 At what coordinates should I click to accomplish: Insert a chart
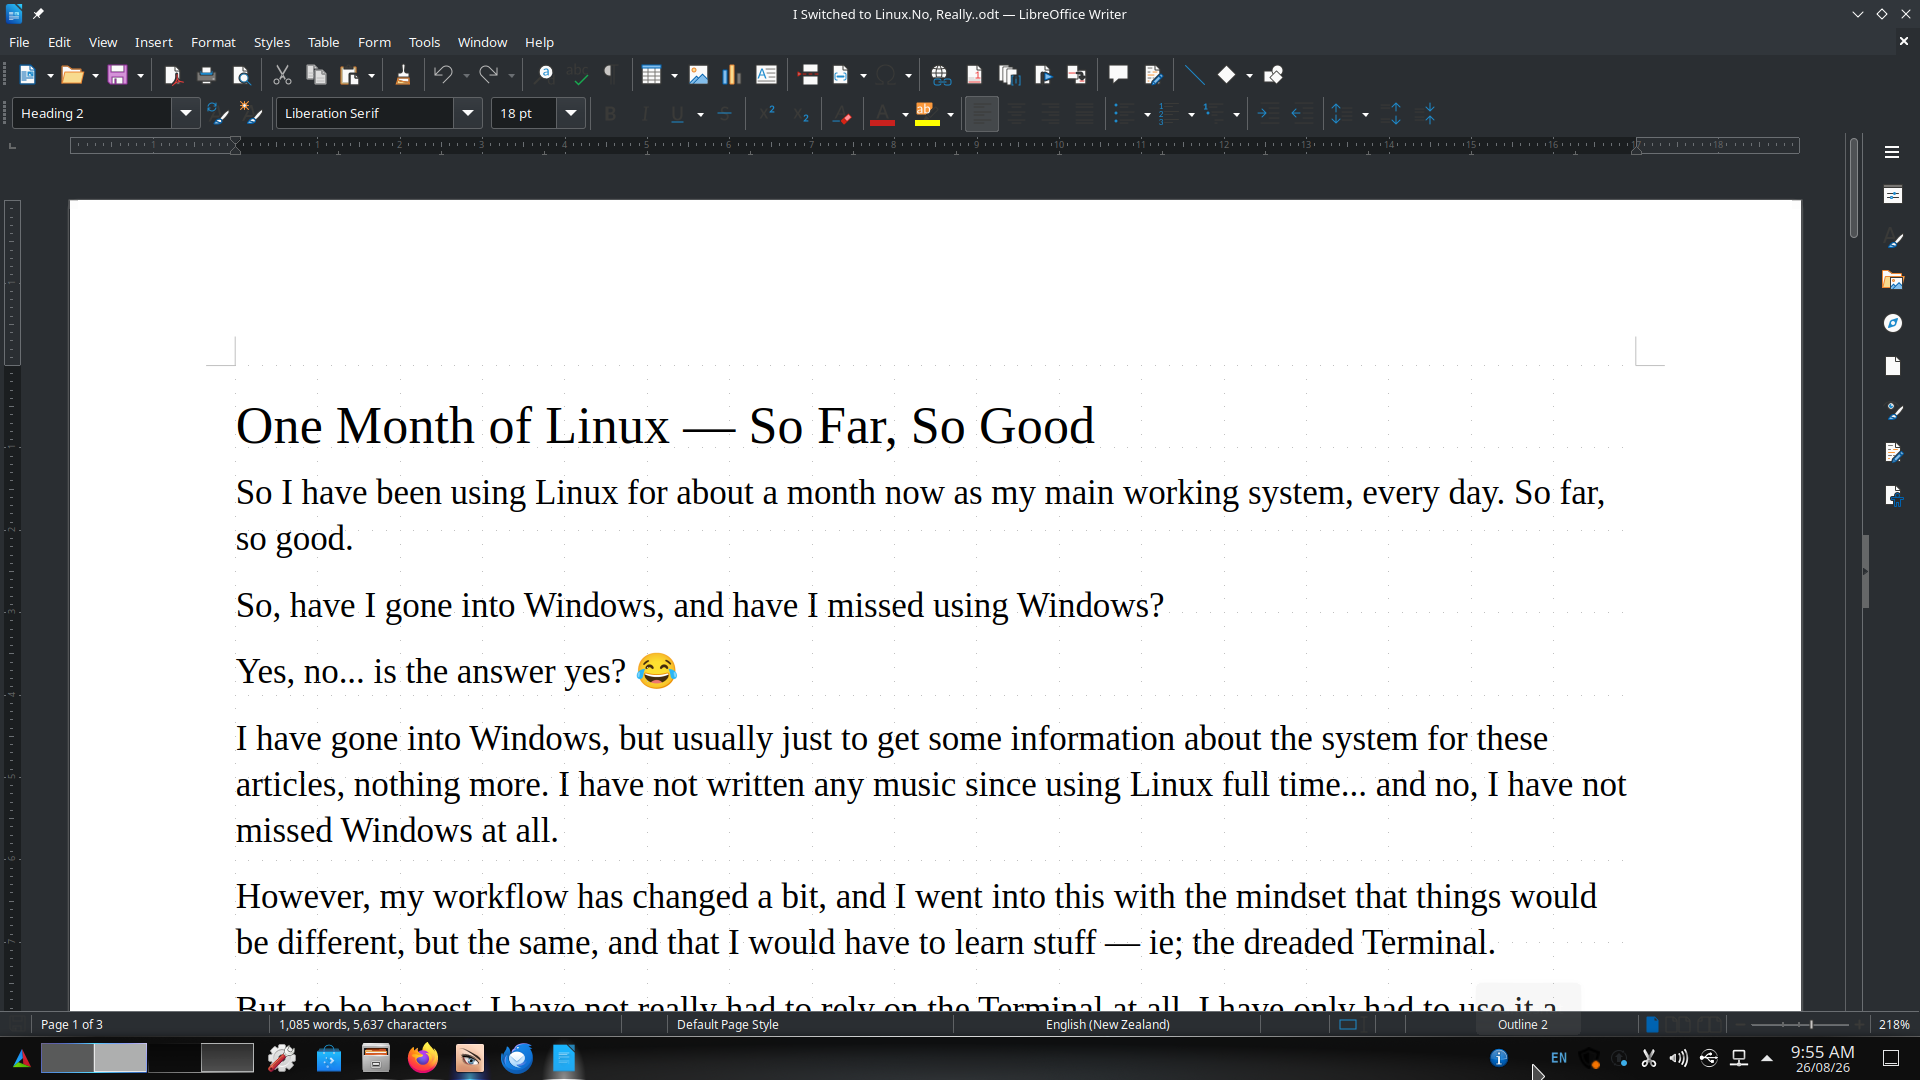pyautogui.click(x=731, y=75)
